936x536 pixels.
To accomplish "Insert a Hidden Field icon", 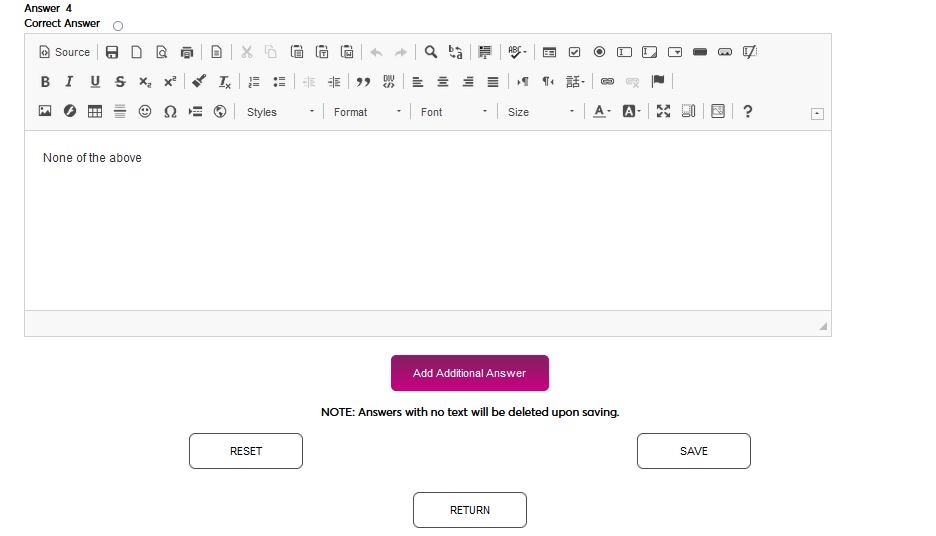I will click(x=750, y=52).
